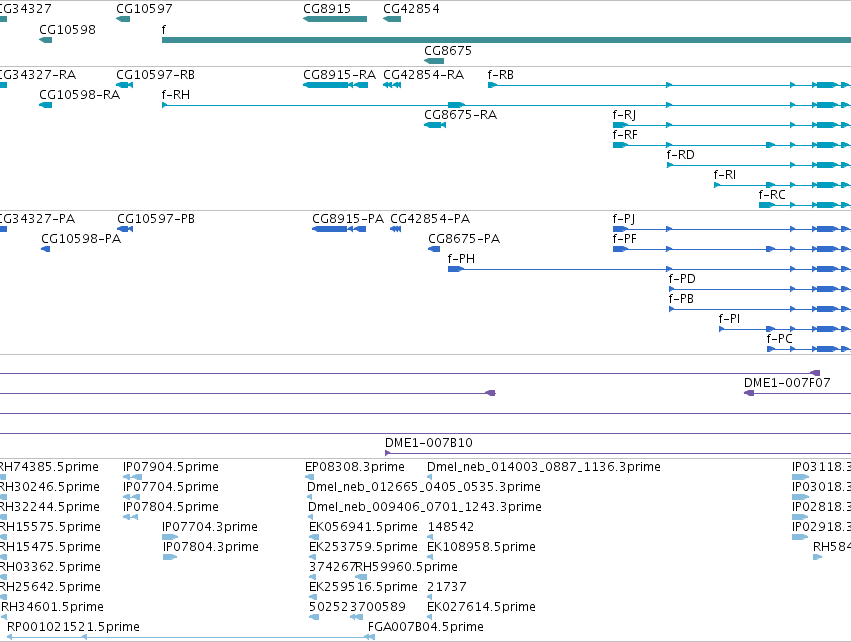The height and width of the screenshot is (642, 851).
Task: Click EST EK108958.5prime
Action: (481, 547)
